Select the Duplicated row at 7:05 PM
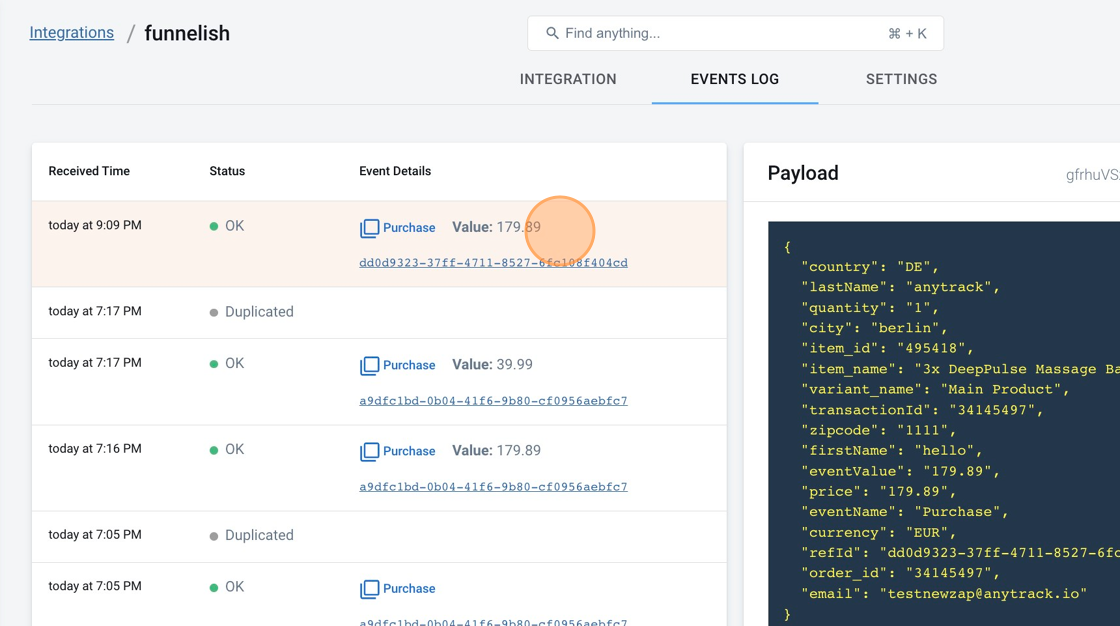The image size is (1120, 626). click(379, 536)
